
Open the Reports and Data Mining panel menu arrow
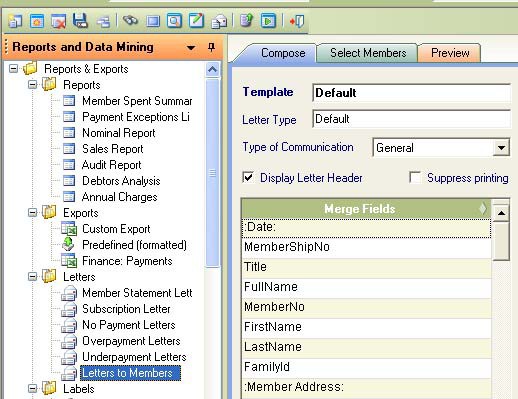pyautogui.click(x=191, y=48)
